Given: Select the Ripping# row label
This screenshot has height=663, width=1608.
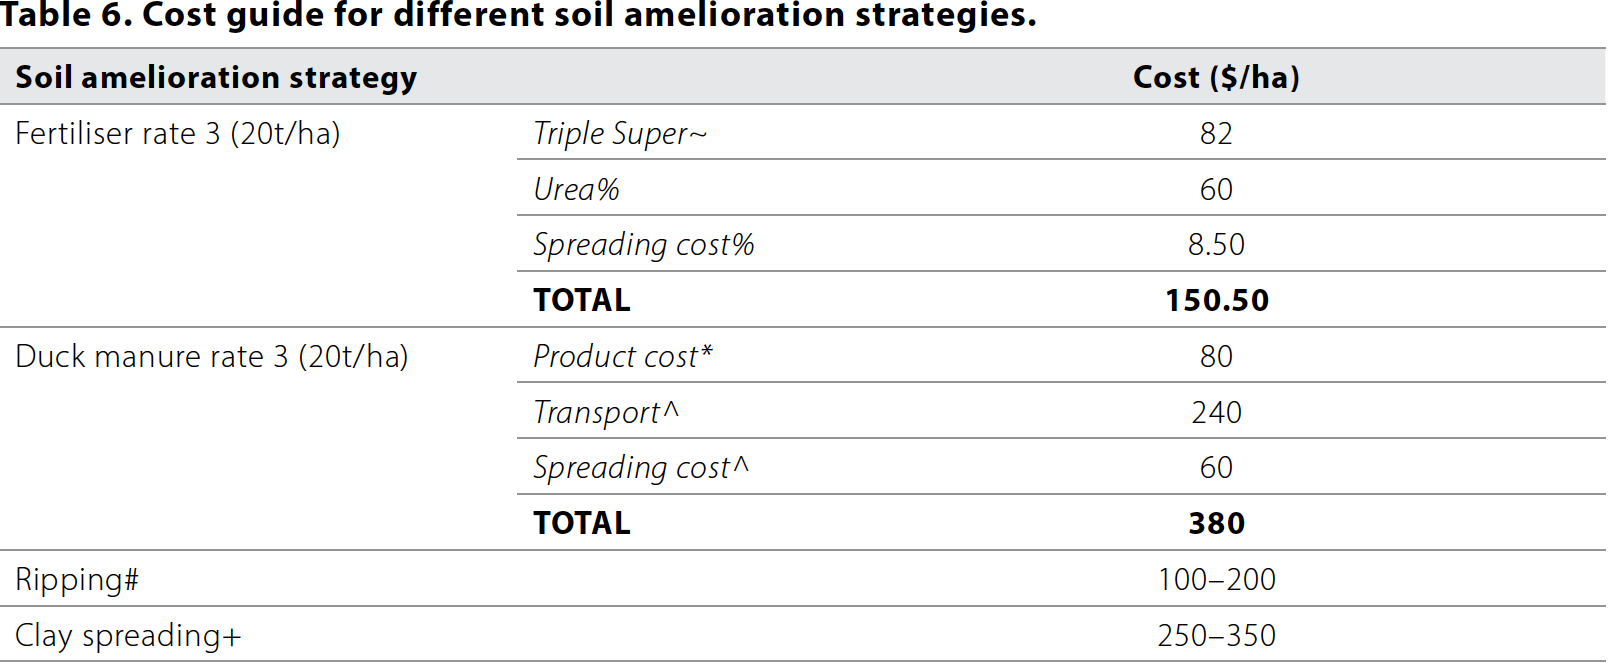Looking at the screenshot, I should (77, 580).
